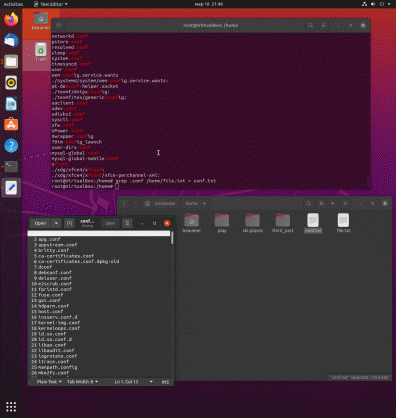
Task: Show applications grid at bottom of dock
Action: click(11, 406)
